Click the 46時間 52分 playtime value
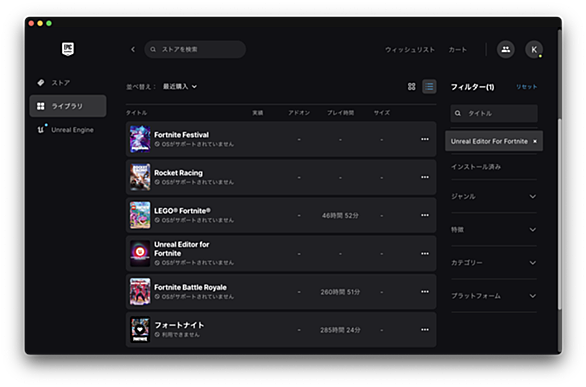586x387 pixels. [340, 216]
